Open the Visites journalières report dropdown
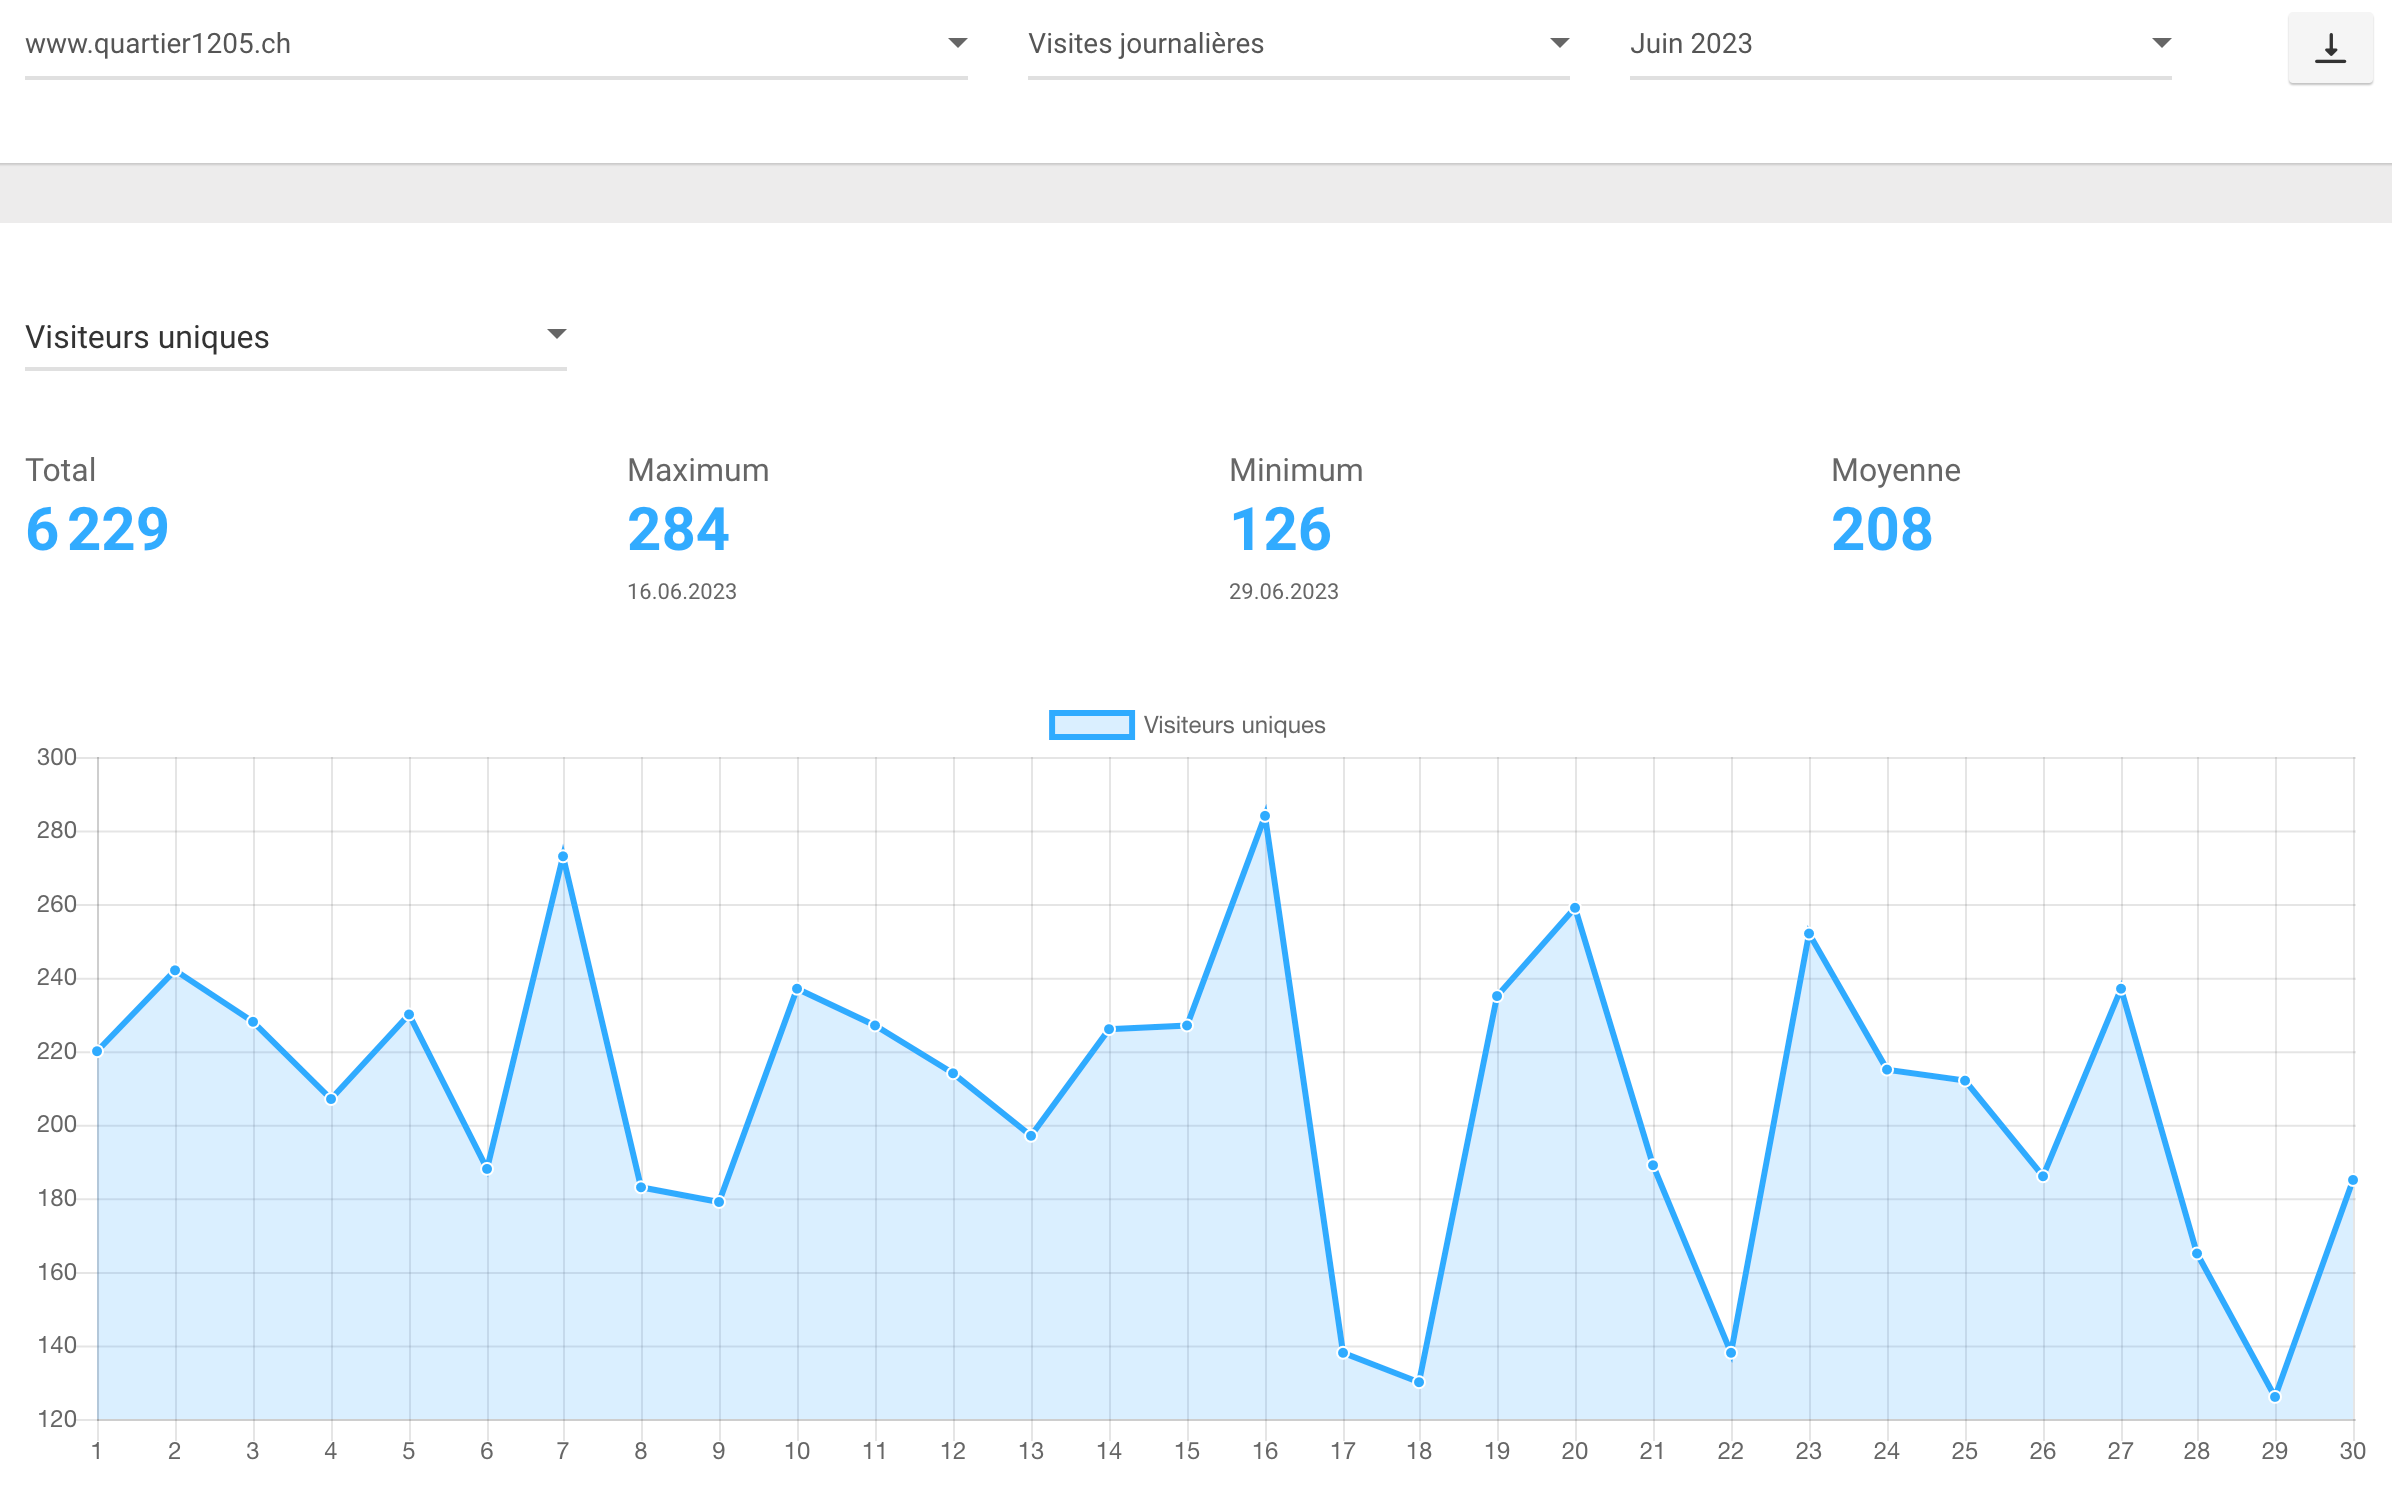2392x1491 pixels. pyautogui.click(x=1298, y=45)
